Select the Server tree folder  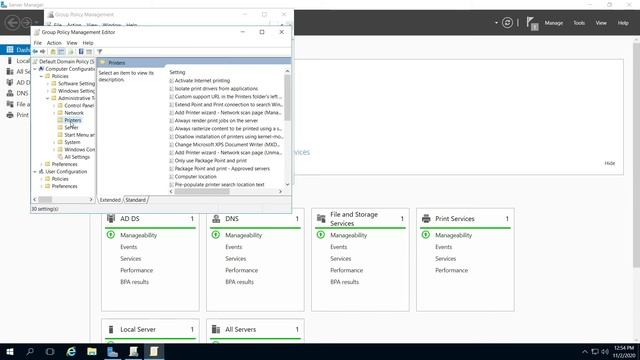pos(71,128)
